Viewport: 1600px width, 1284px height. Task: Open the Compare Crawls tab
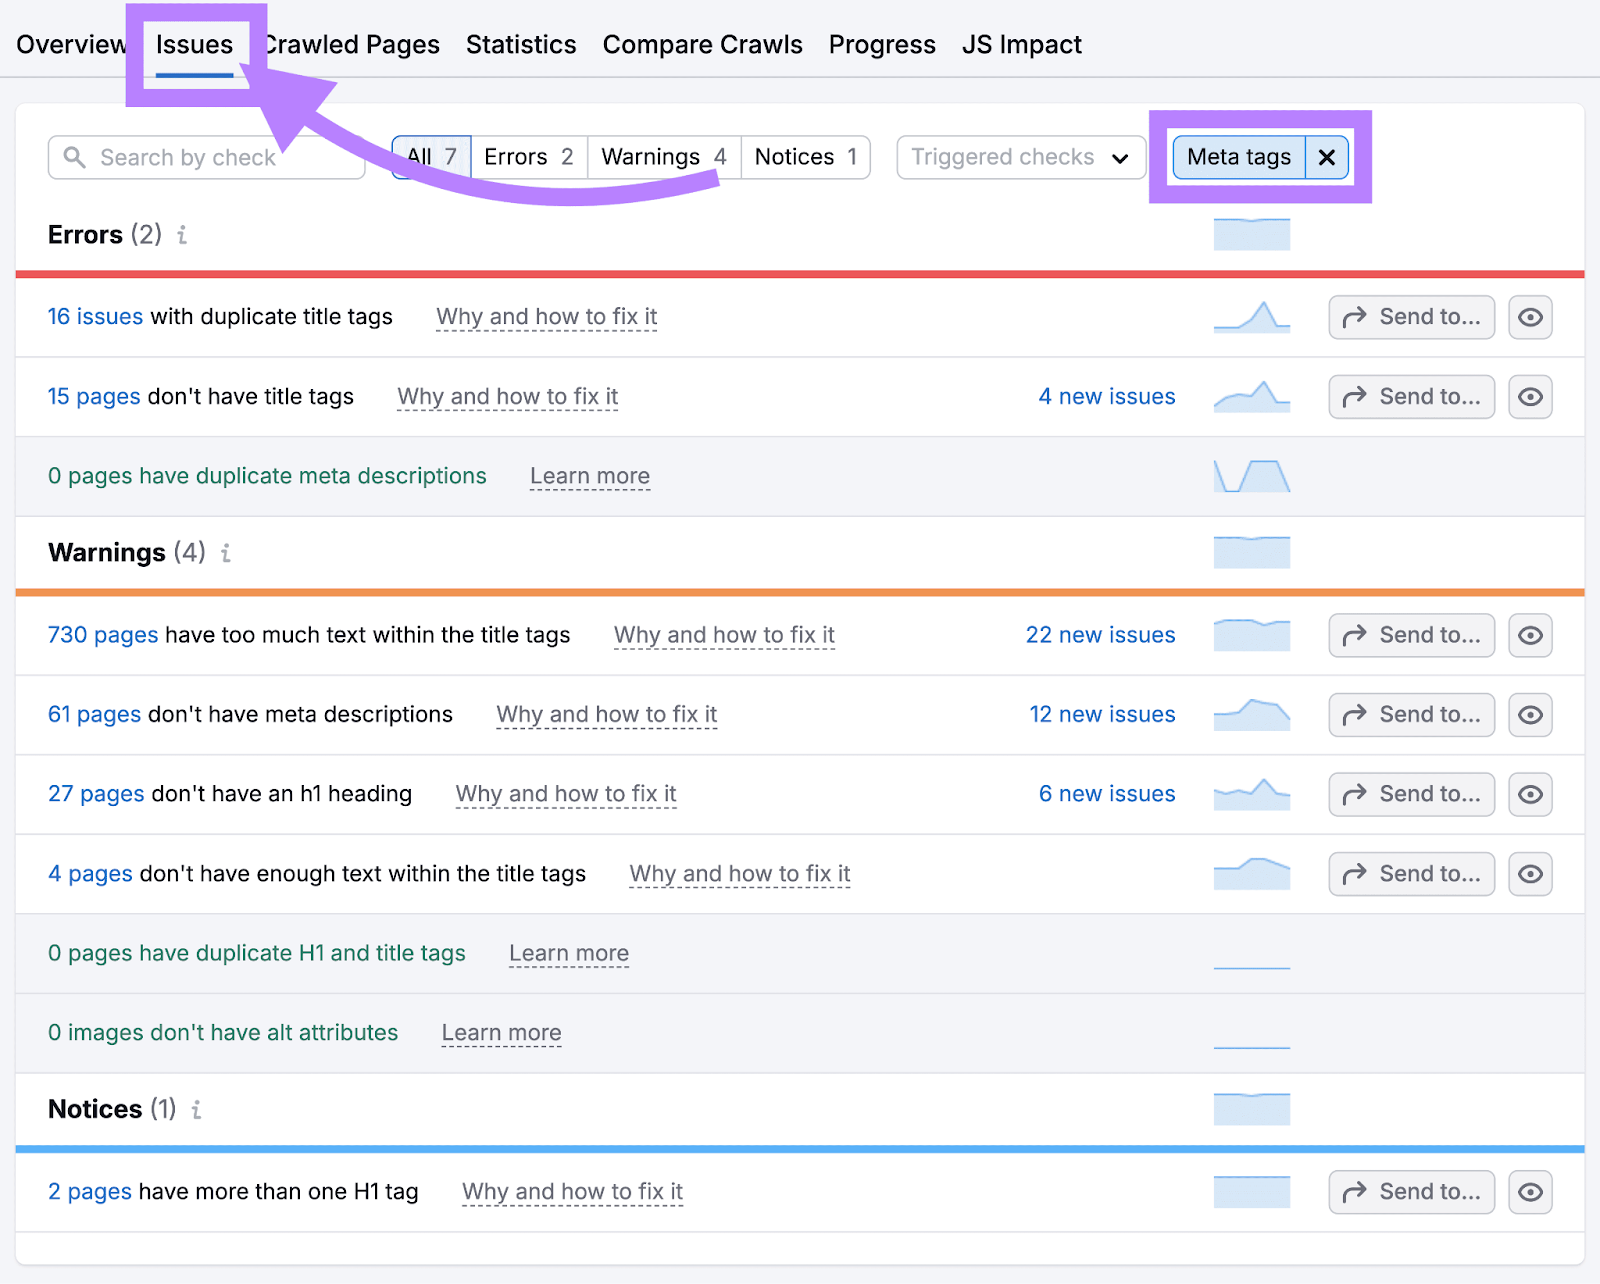pyautogui.click(x=702, y=45)
